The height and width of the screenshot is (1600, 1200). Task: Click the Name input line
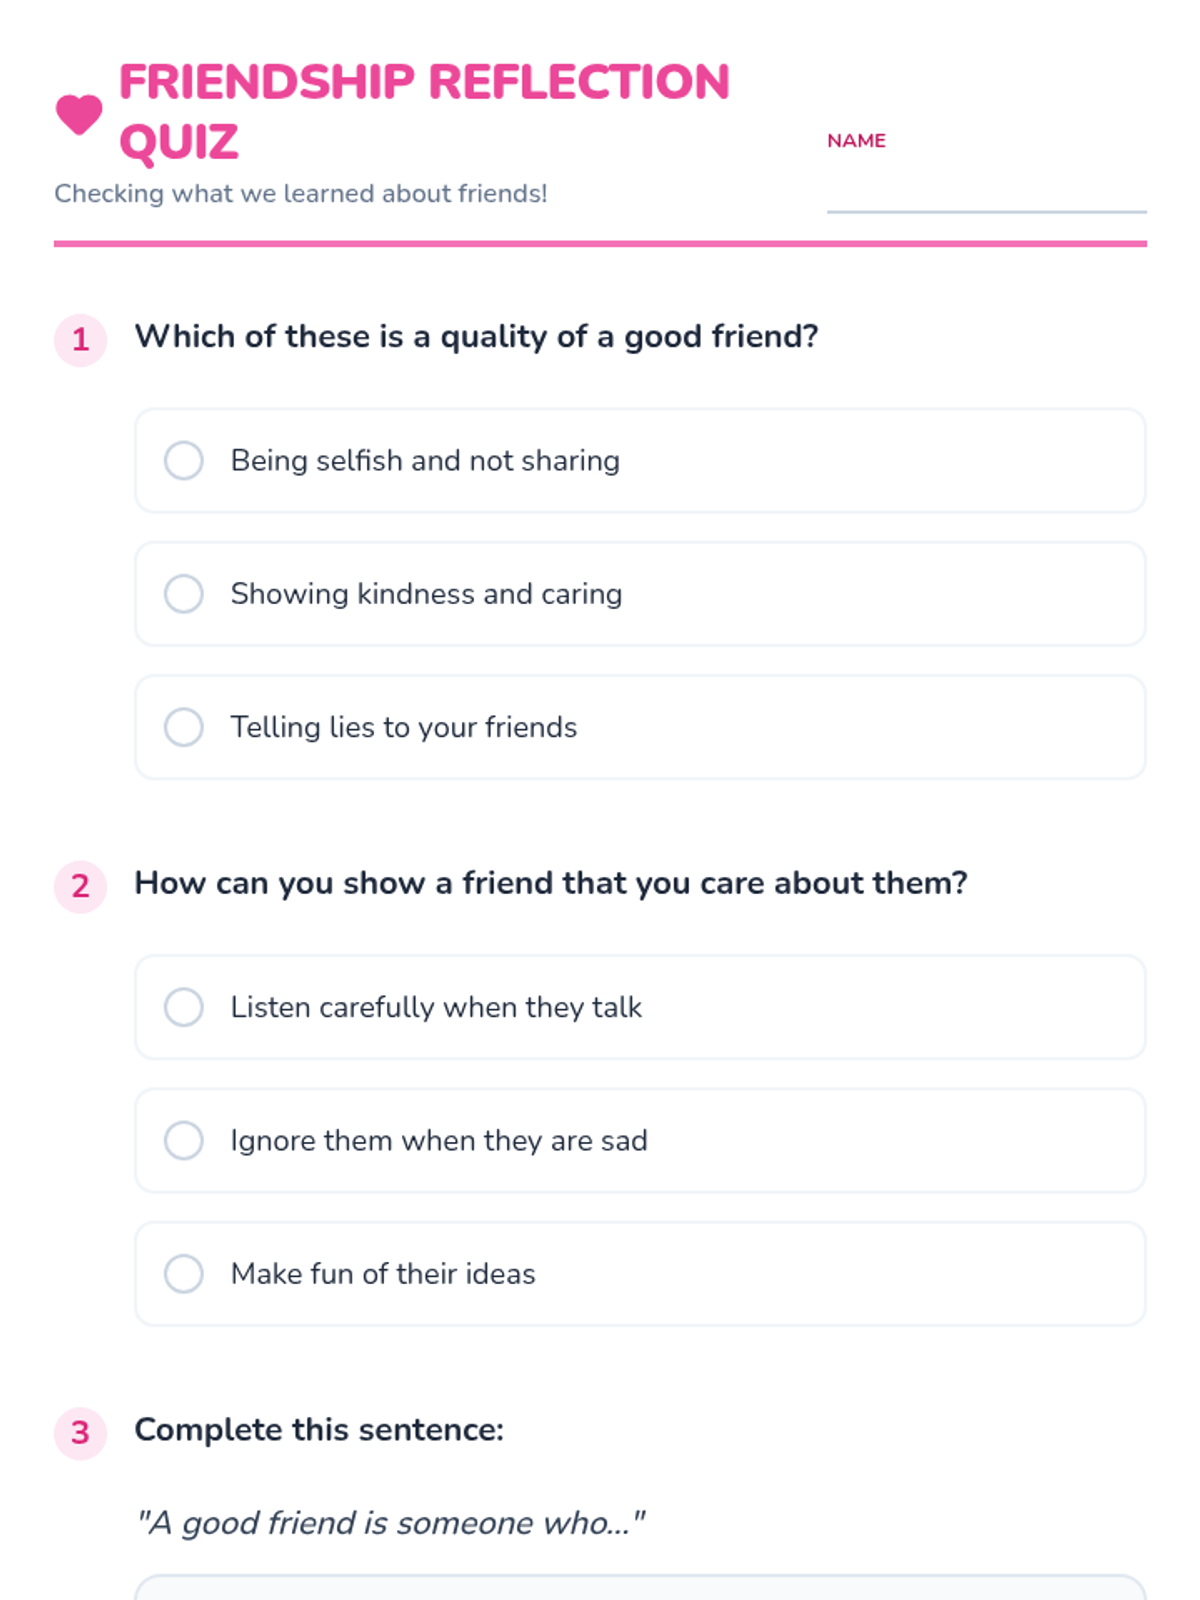pyautogui.click(x=985, y=191)
